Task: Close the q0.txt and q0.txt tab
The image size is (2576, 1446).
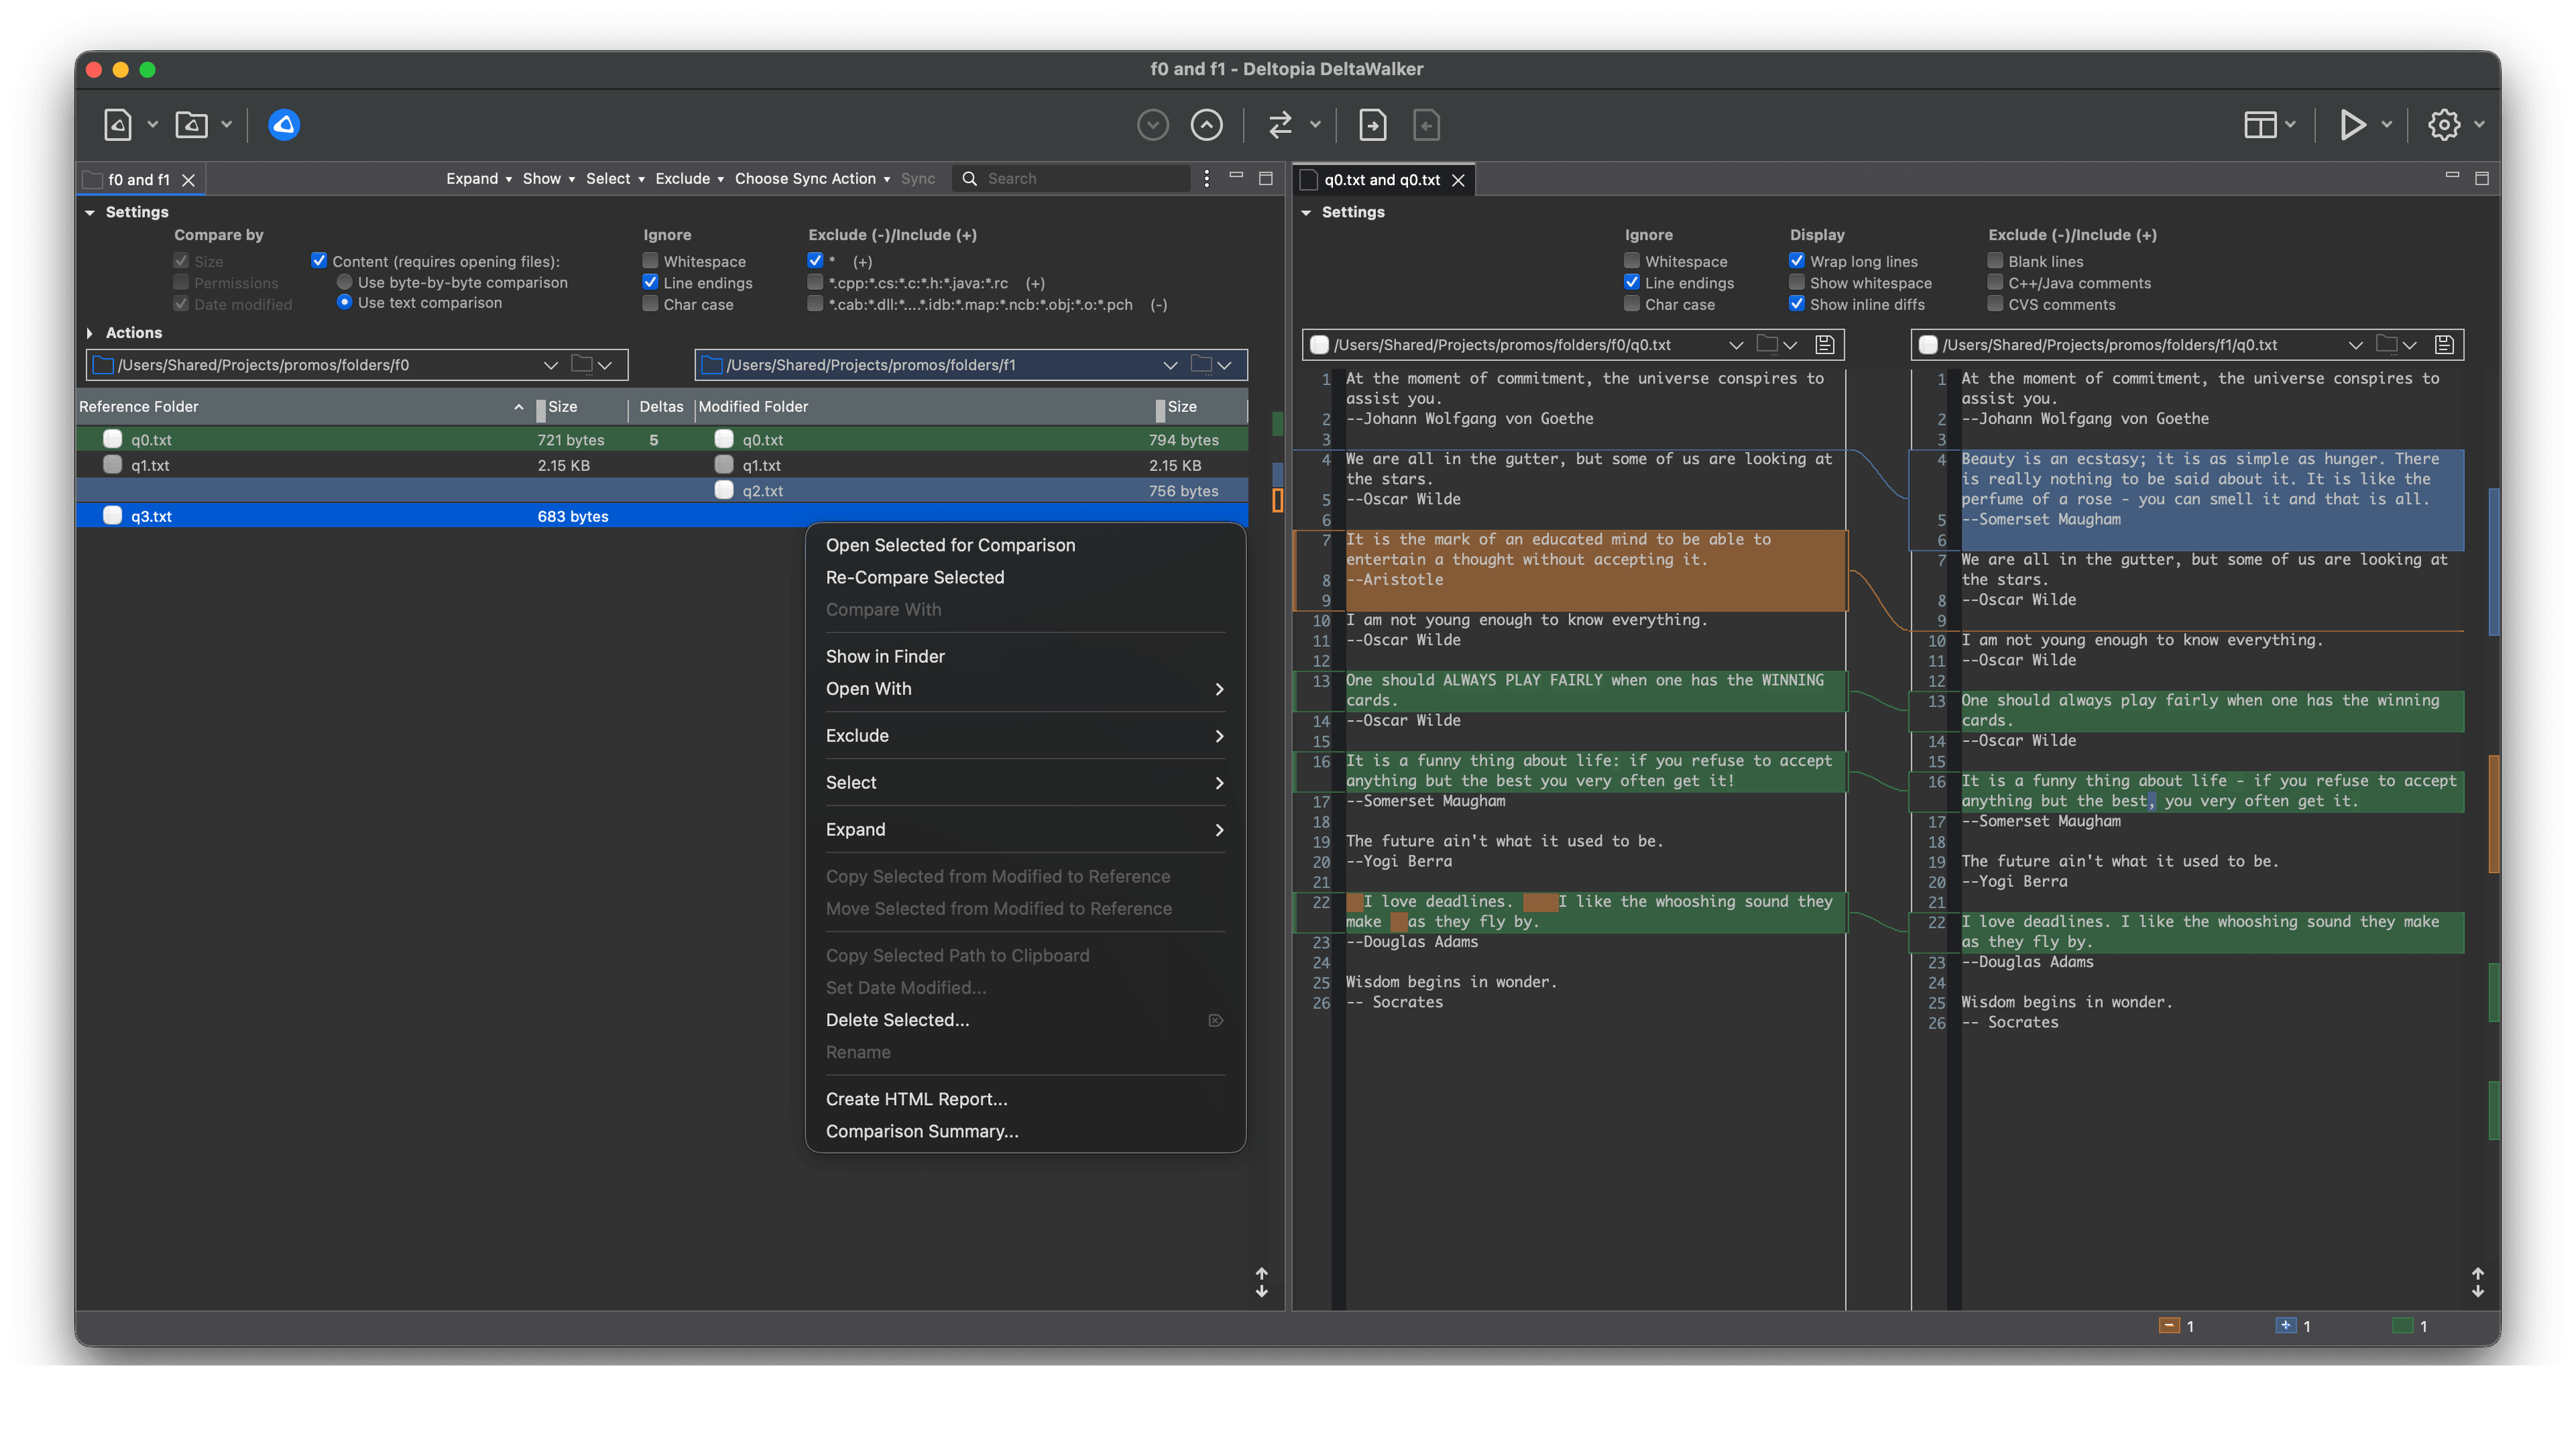Action: [1458, 180]
